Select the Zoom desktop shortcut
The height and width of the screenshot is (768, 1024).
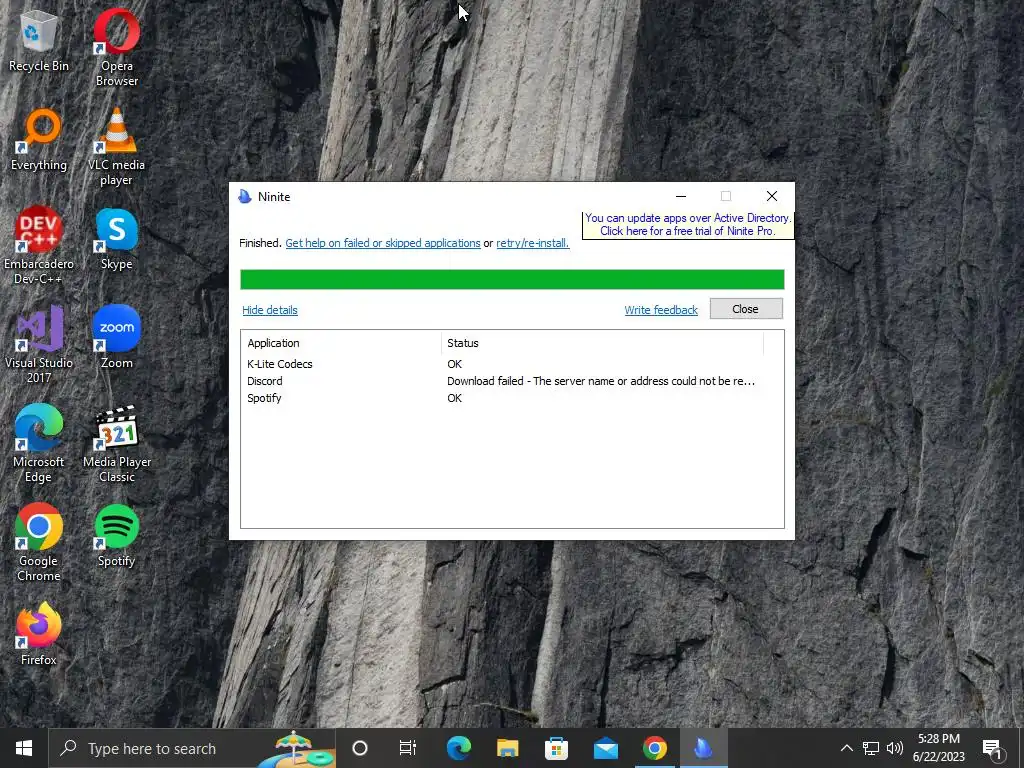(117, 337)
